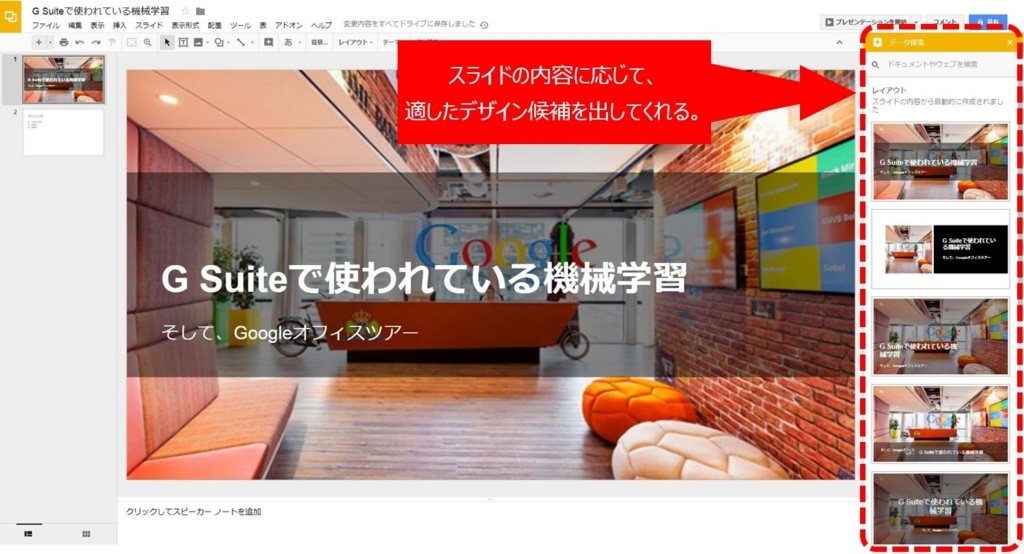Open the スライド menu
The image size is (1024, 554).
(x=149, y=25)
